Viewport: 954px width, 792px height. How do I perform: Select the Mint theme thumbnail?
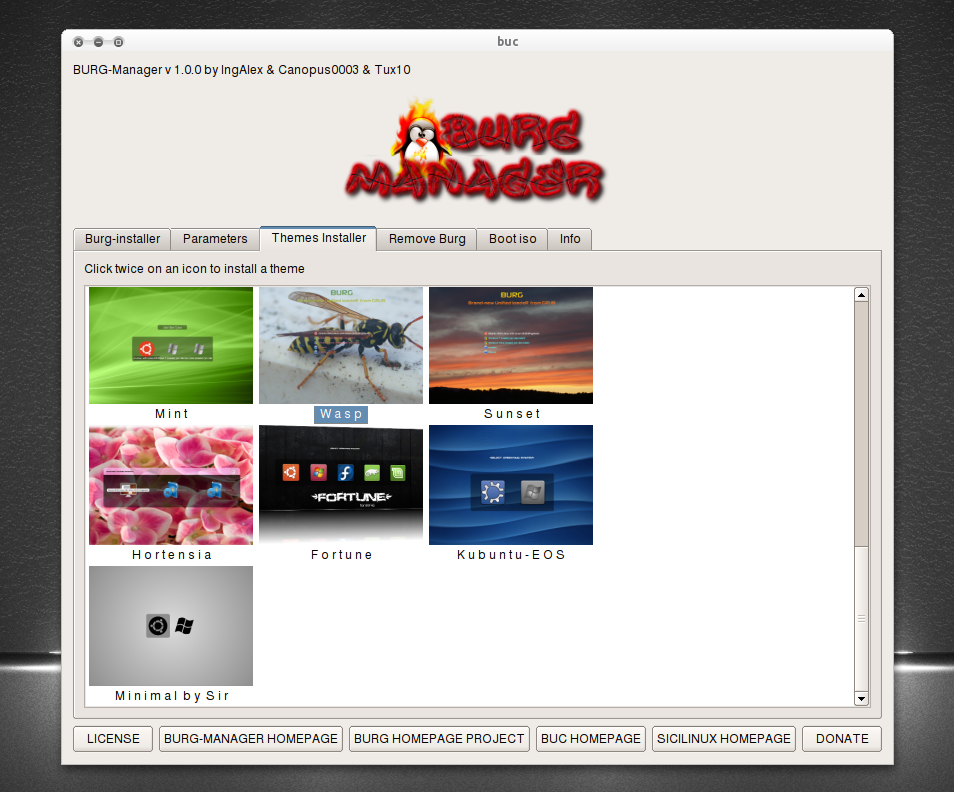[x=171, y=345]
